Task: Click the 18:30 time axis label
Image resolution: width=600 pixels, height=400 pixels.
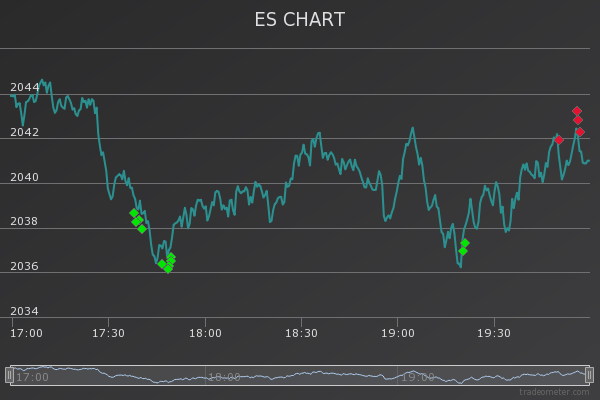Action: pyautogui.click(x=301, y=333)
